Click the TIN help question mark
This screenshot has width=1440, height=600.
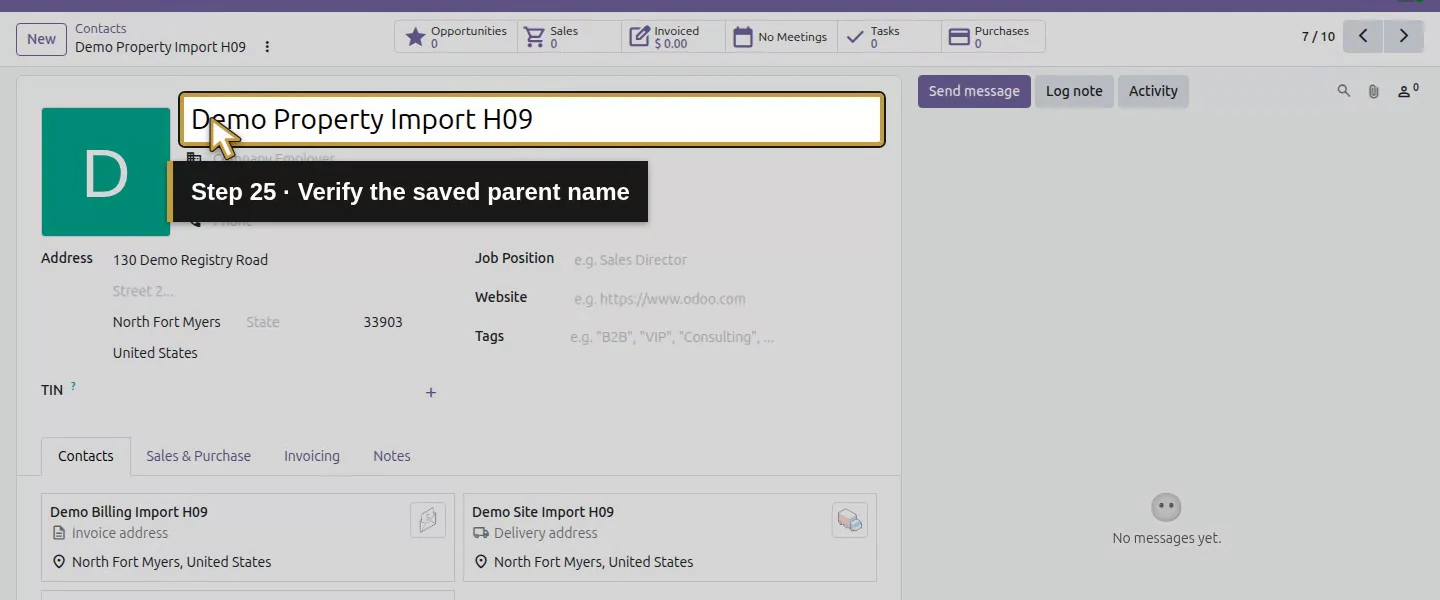click(x=73, y=386)
